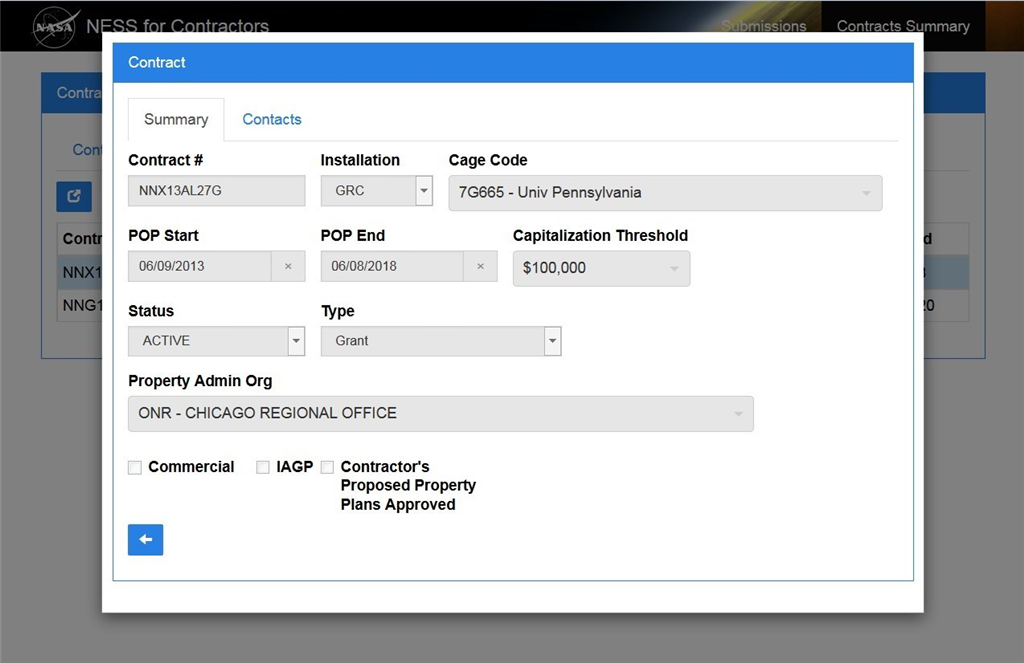
Task: Open Contracts Summary in navbar
Action: click(902, 26)
